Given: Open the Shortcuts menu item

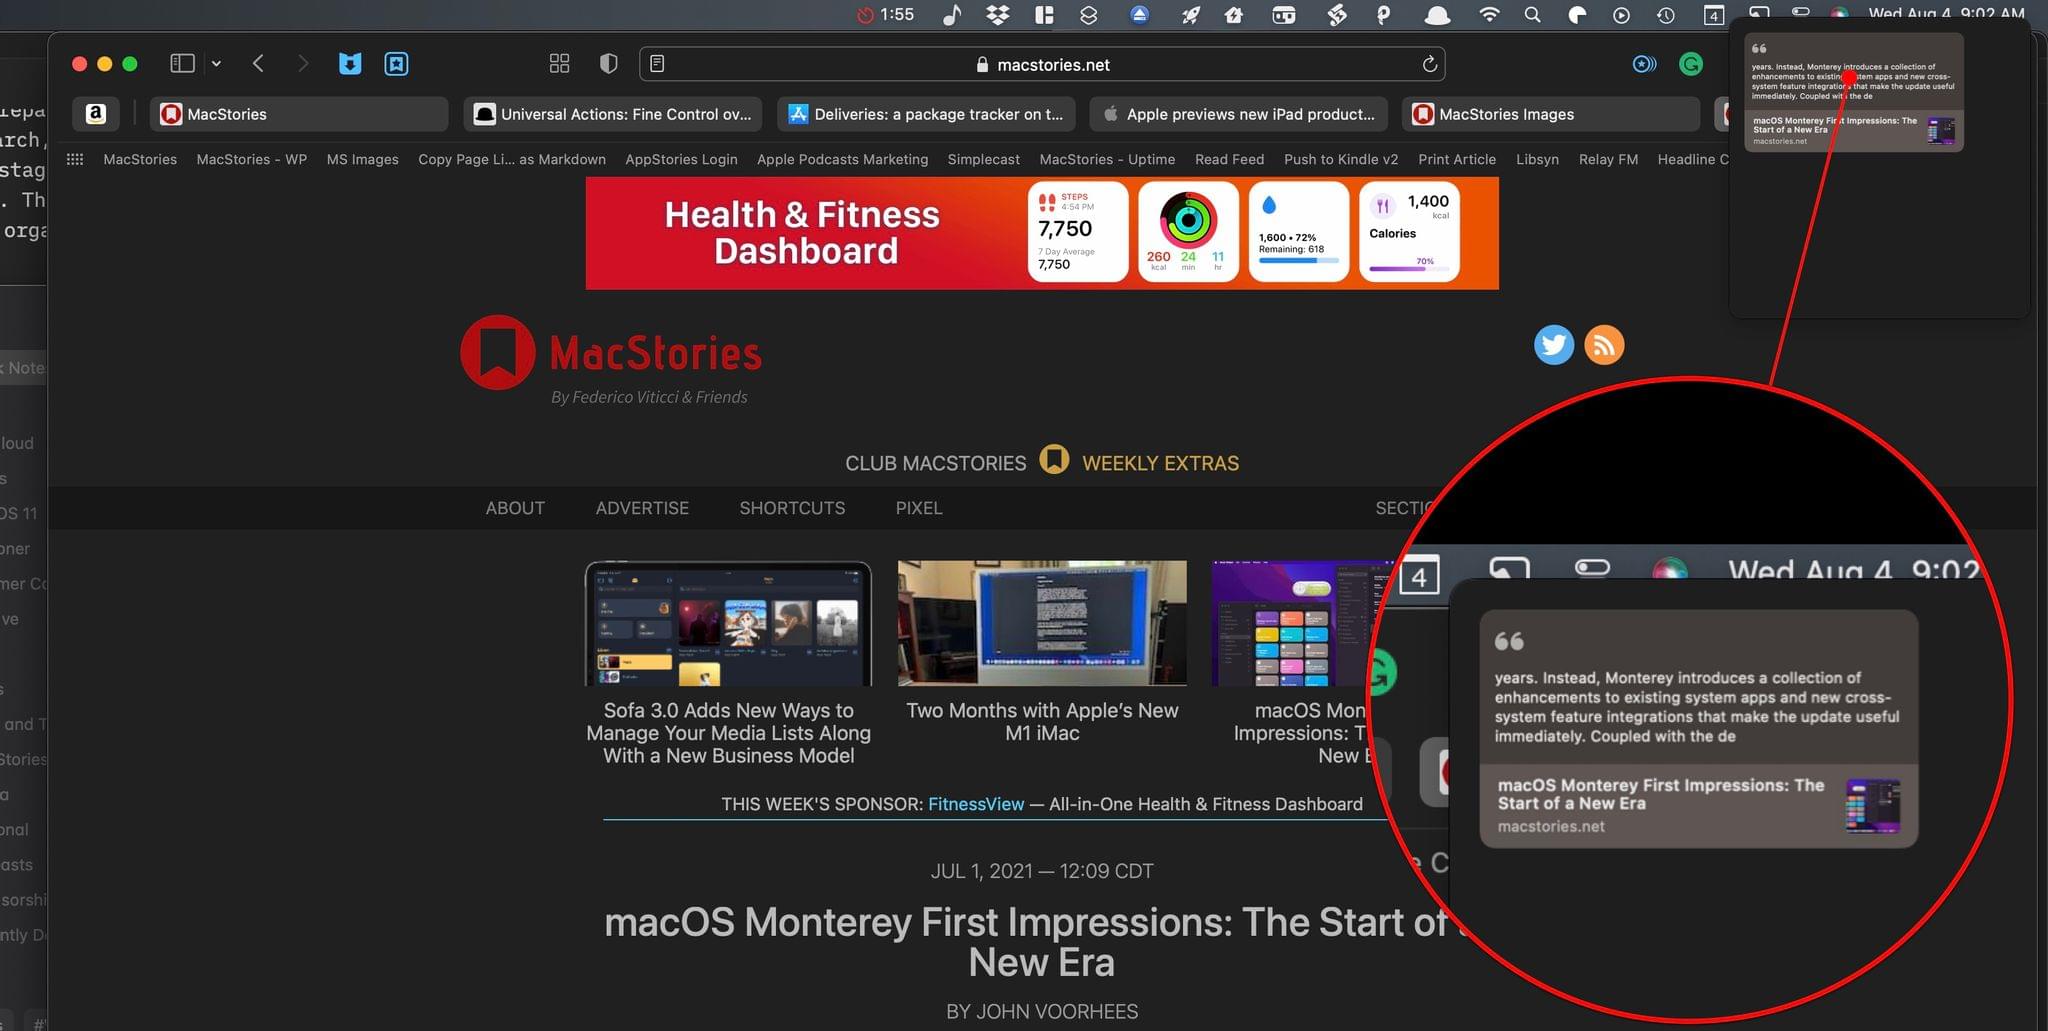Looking at the screenshot, I should click(792, 508).
